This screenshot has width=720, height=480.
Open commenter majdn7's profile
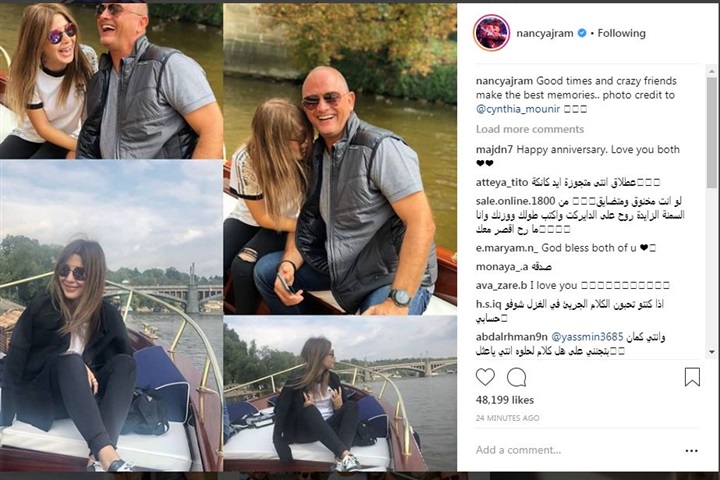pyautogui.click(x=495, y=150)
